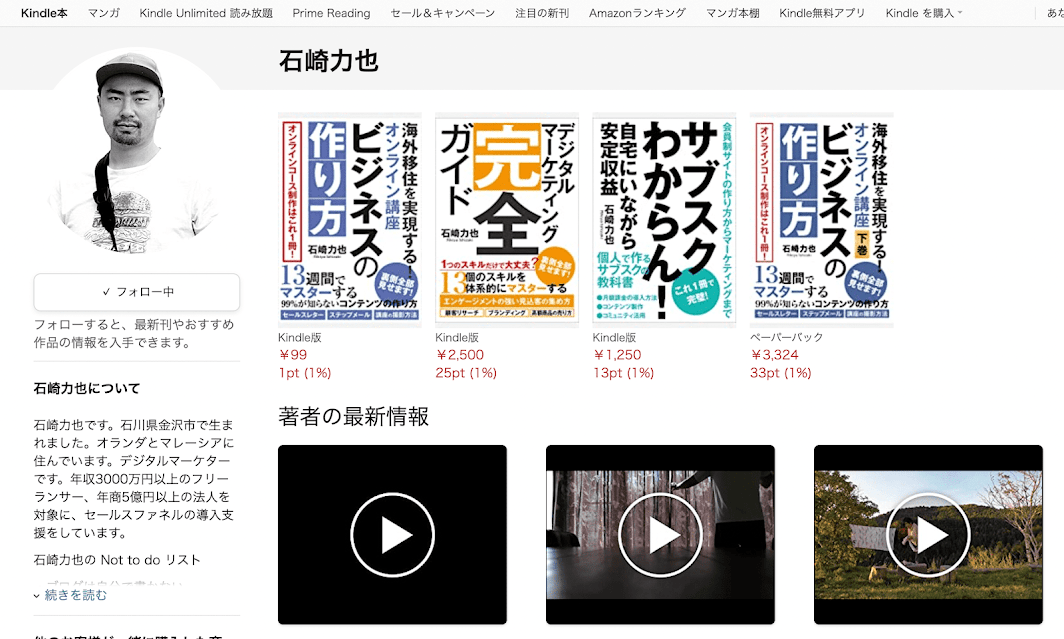Click the 著者の最新情報 heading
The image size is (1064, 639).
pos(354,417)
